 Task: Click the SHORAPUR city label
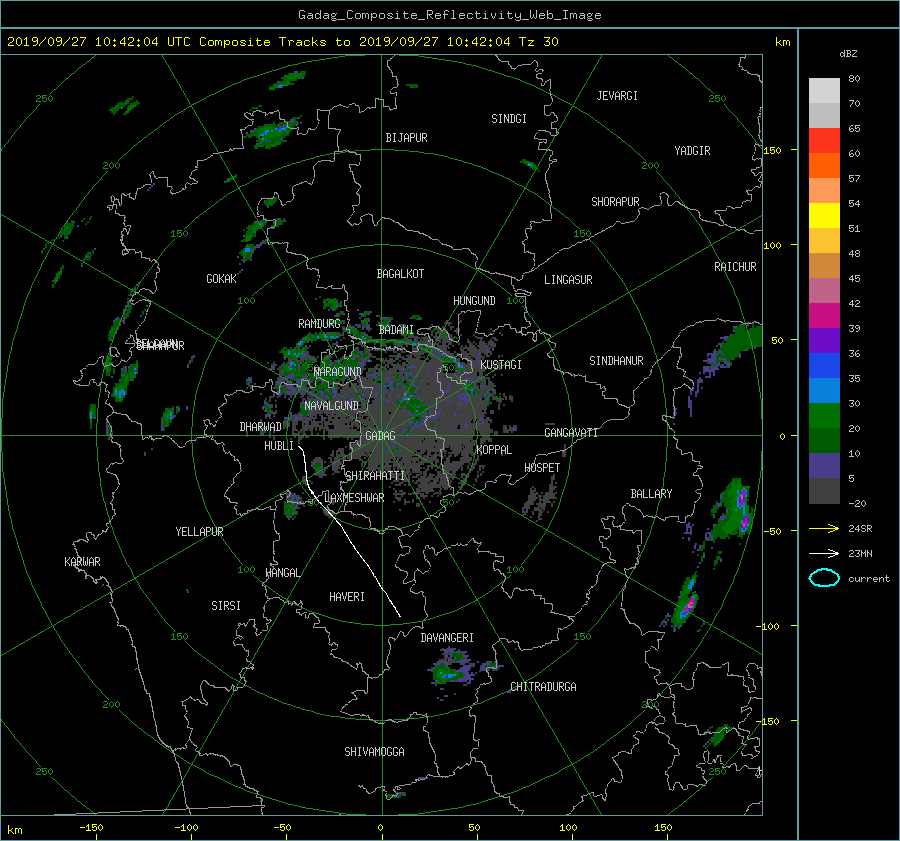click(x=615, y=202)
